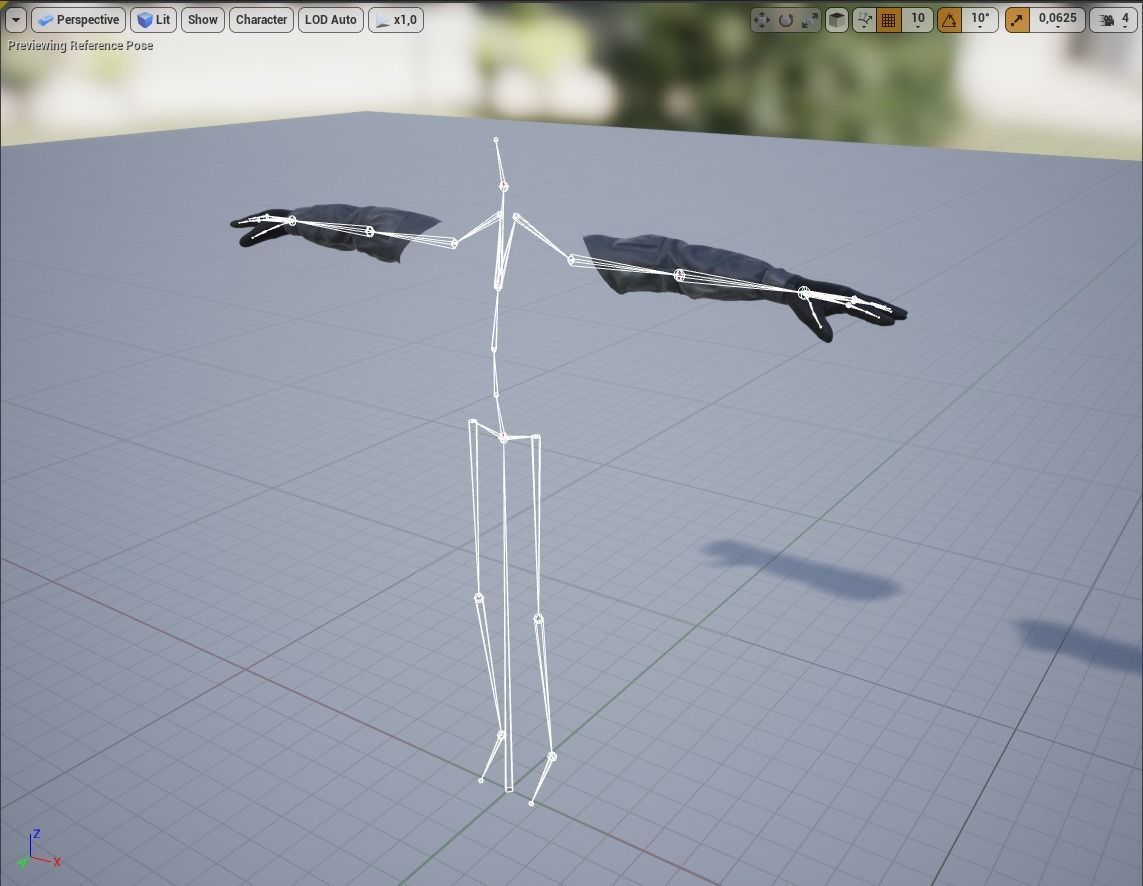Toggle scale snapping icon
1143x886 pixels.
click(x=1017, y=20)
